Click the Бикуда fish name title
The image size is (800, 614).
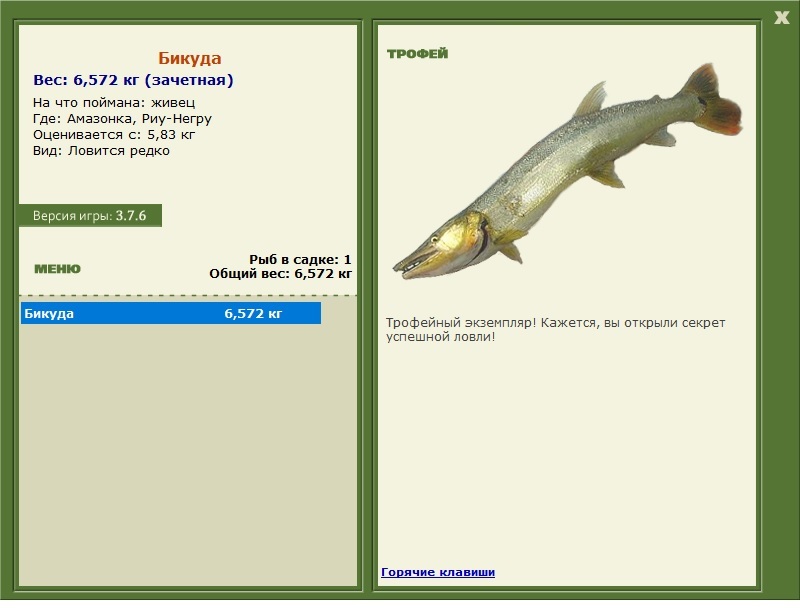point(189,58)
